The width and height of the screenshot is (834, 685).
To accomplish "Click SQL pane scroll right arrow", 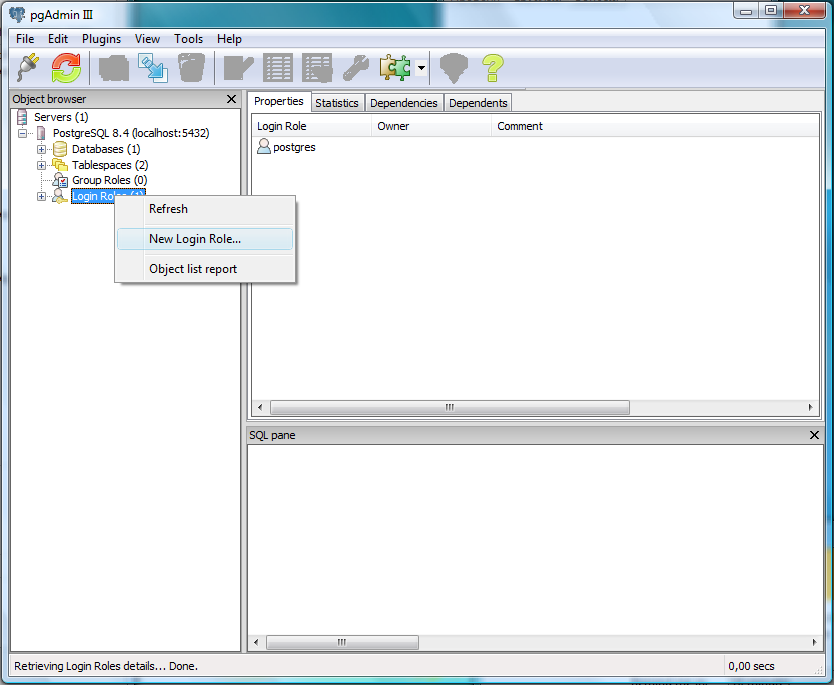I will point(814,642).
